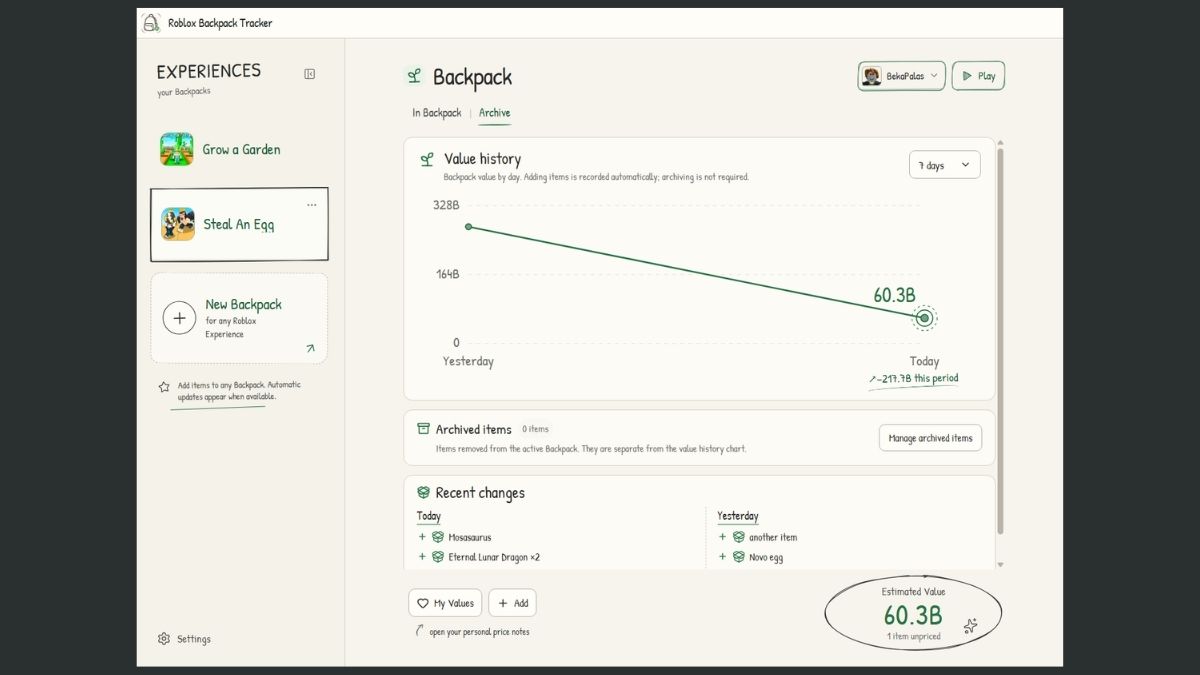
Task: Click the sparkle icon by Estimated Value
Action: [969, 626]
